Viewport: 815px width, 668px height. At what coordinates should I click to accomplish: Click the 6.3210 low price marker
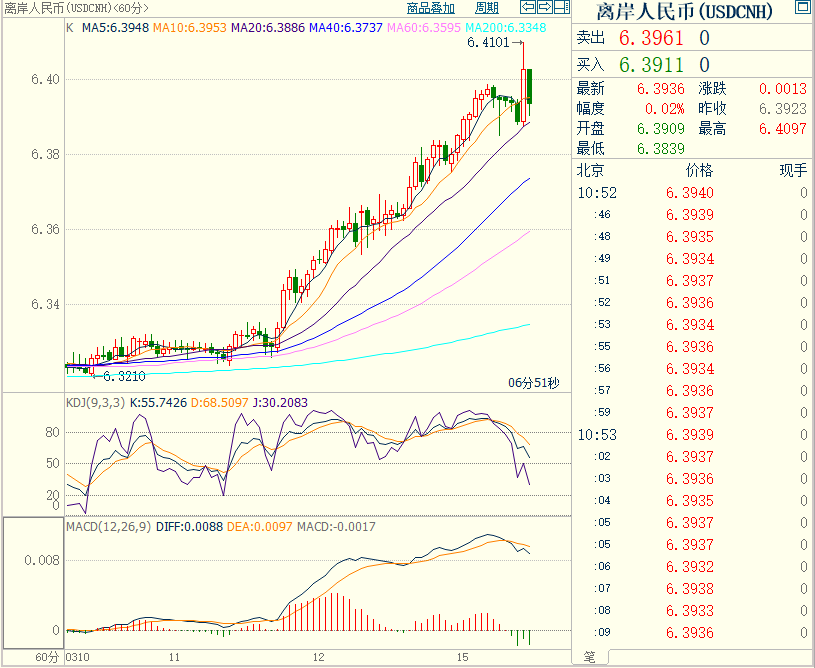coord(124,377)
